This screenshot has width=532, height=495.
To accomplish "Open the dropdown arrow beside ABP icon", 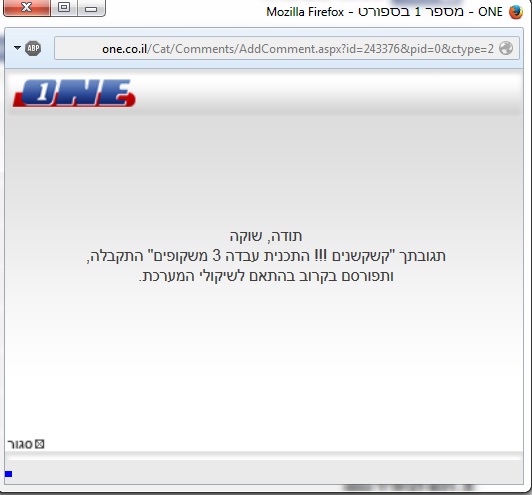I will [x=17, y=48].
